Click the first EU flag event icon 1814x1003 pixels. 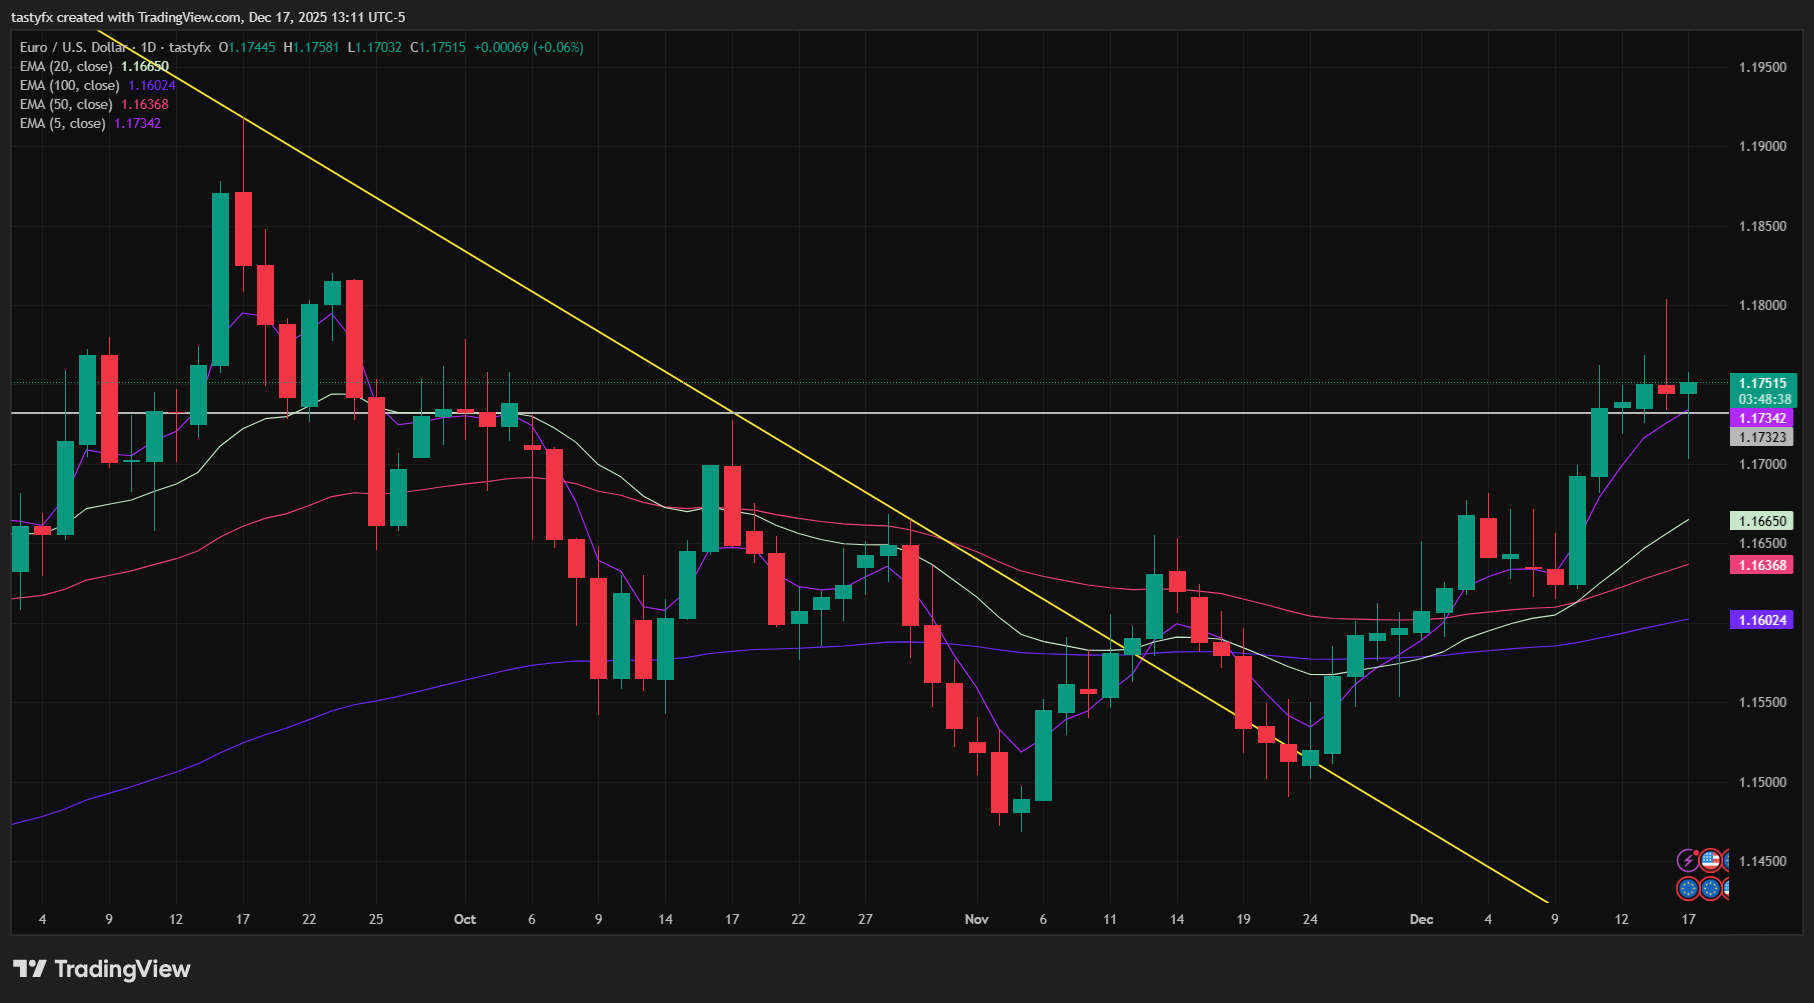(1688, 888)
